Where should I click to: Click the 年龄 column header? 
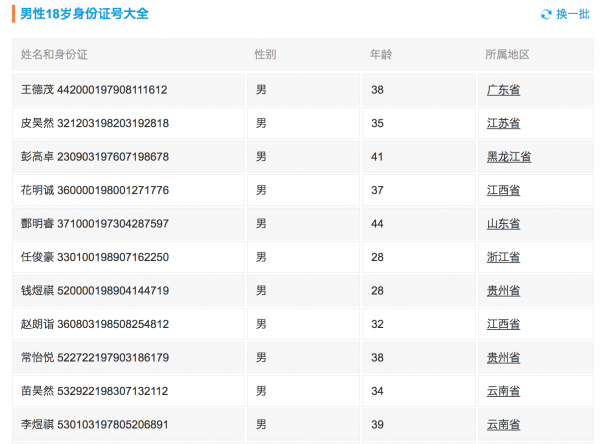[x=380, y=54]
